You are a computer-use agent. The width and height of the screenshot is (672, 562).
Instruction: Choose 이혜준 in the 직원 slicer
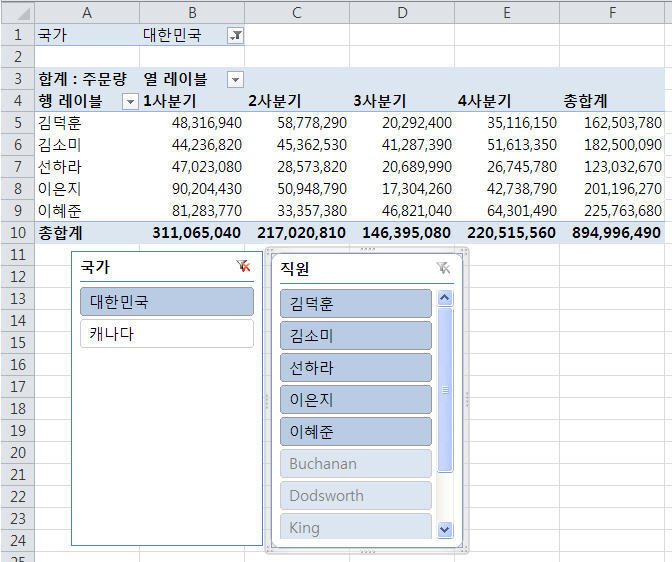(355, 432)
